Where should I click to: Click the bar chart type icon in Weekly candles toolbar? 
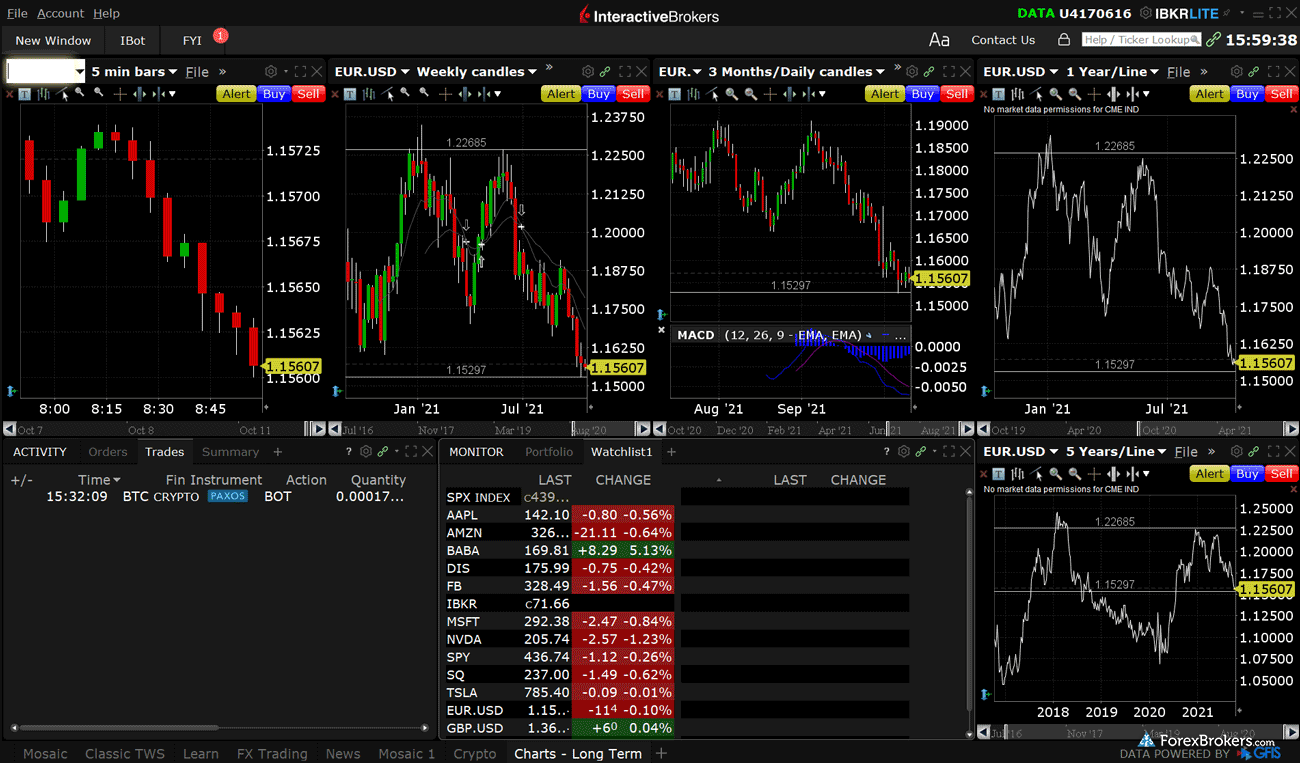(370, 94)
